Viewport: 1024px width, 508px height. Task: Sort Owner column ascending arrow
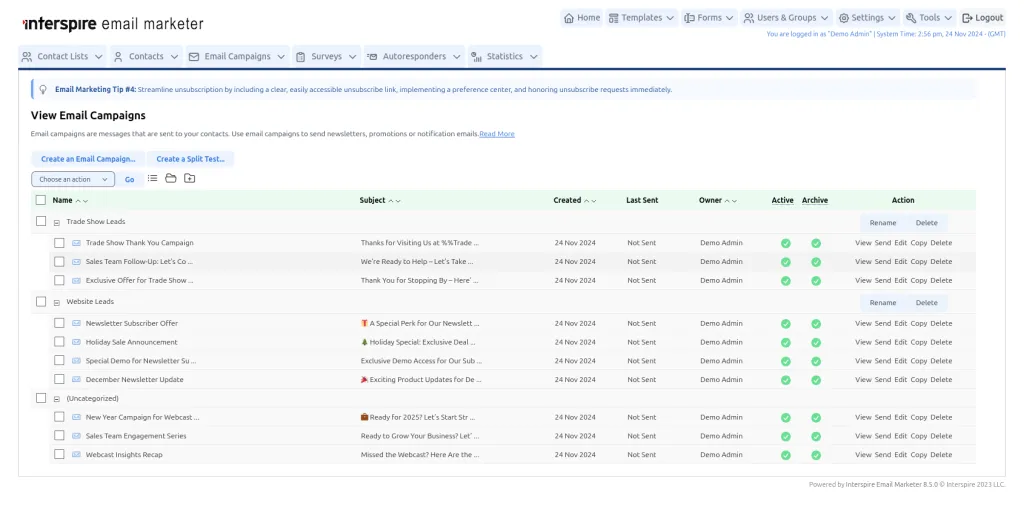[x=728, y=201]
